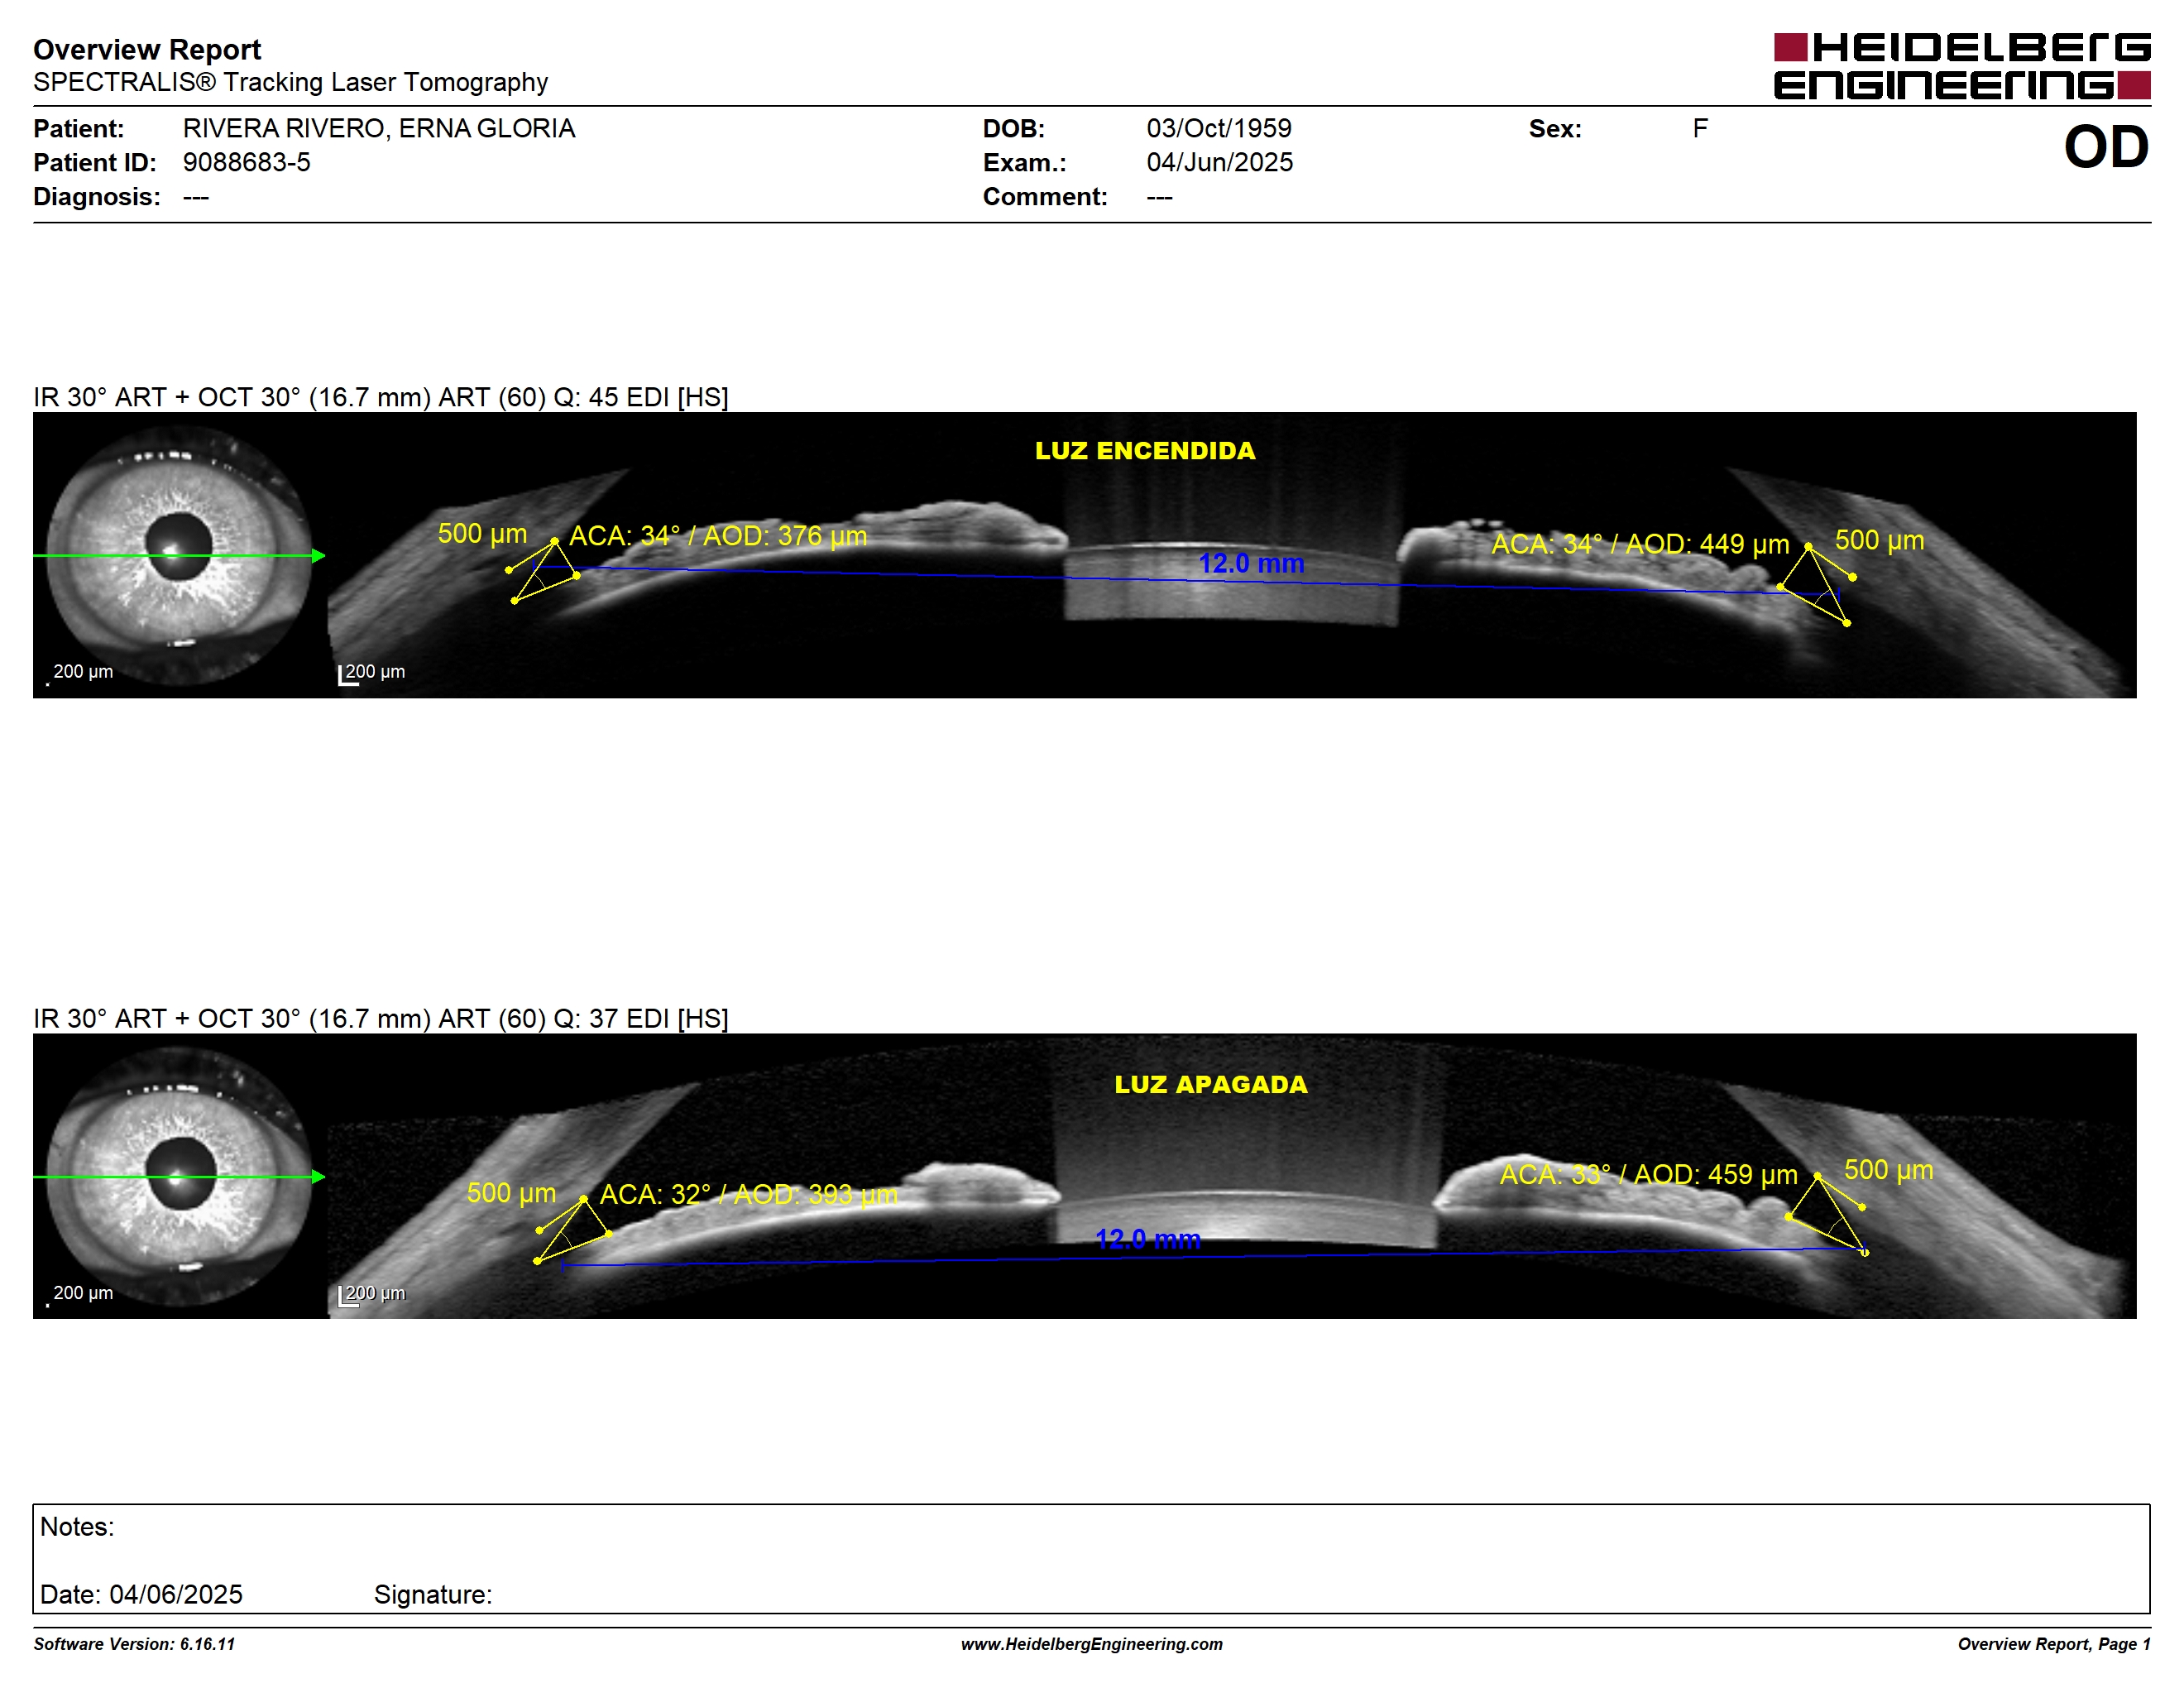Click 'LUZ APAGADA' annotation
This screenshot has height=1688, width=2184.
[1211, 1085]
